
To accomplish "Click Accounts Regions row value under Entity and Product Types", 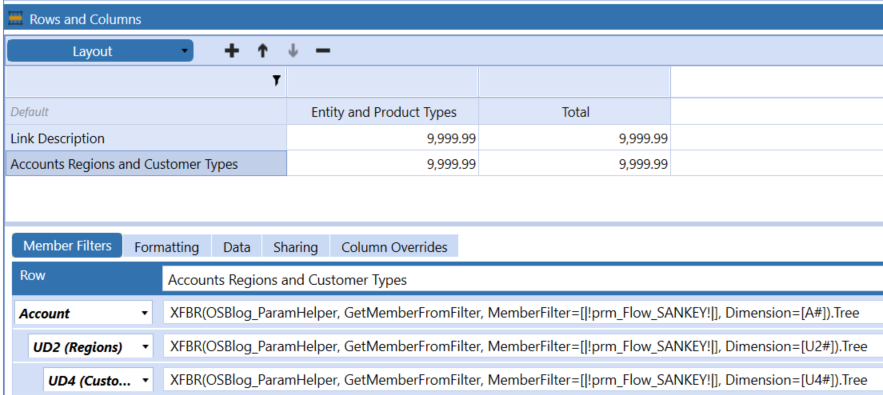I will coord(383,164).
